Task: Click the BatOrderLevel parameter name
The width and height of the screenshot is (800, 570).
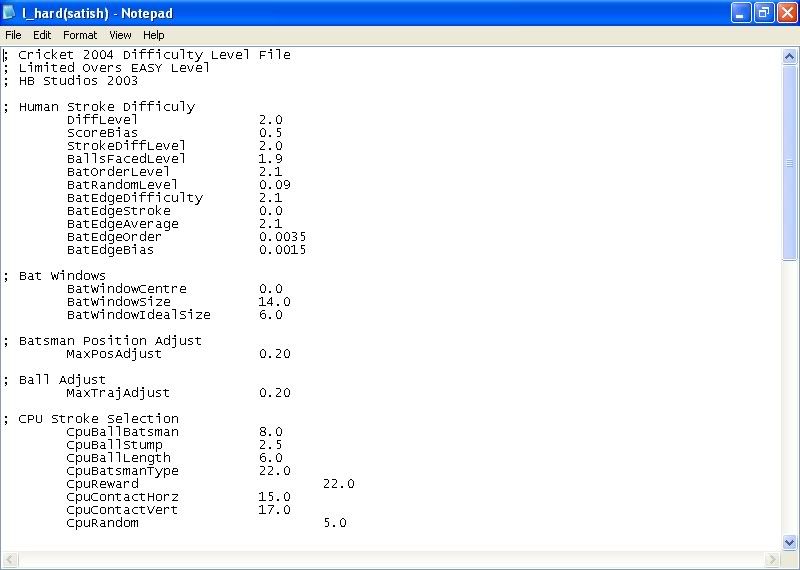Action: coord(118,172)
